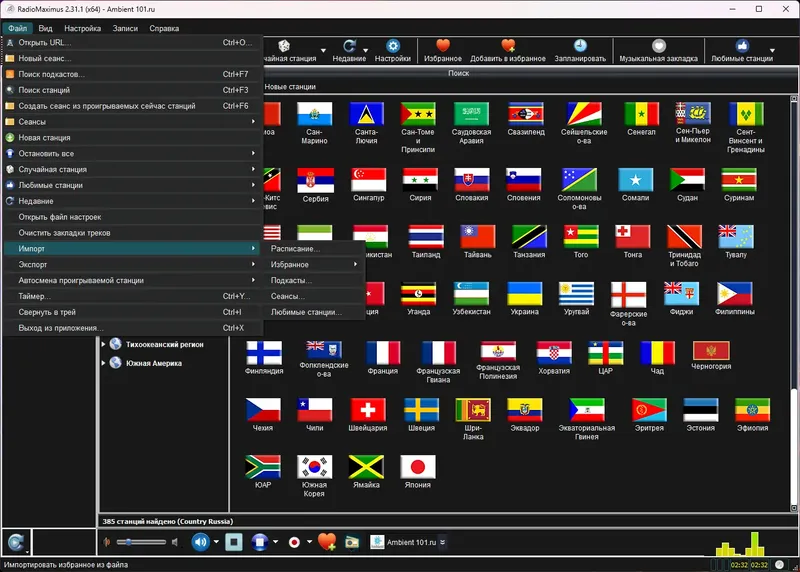Switch to the Новые станции tab
The width and height of the screenshot is (800, 572).
[x=290, y=87]
